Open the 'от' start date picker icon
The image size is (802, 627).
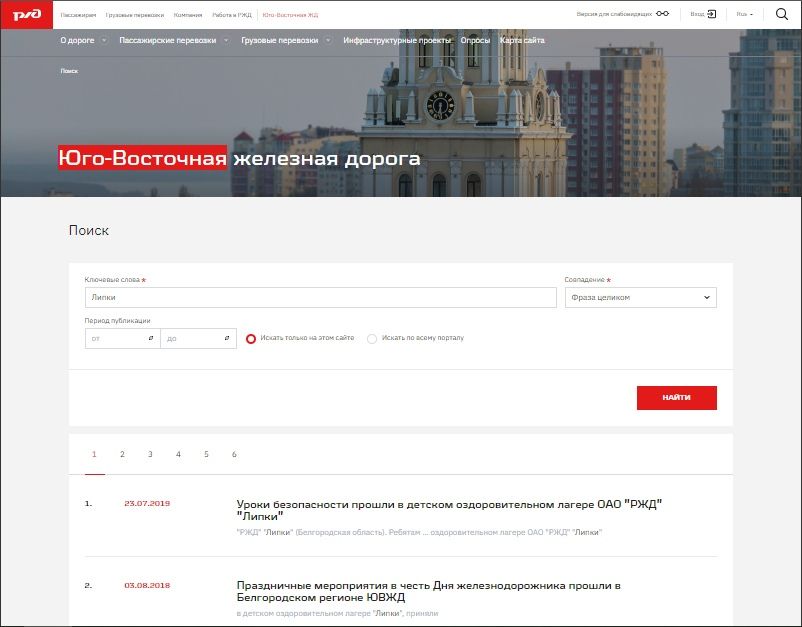pyautogui.click(x=150, y=339)
